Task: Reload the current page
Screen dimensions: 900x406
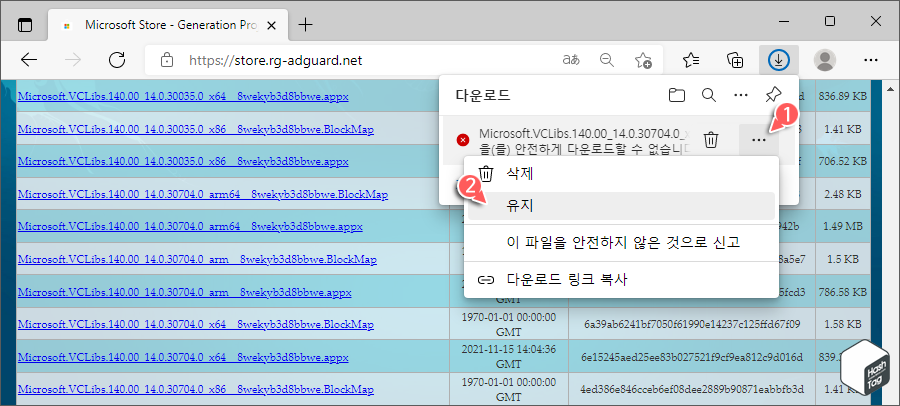Action: click(117, 60)
